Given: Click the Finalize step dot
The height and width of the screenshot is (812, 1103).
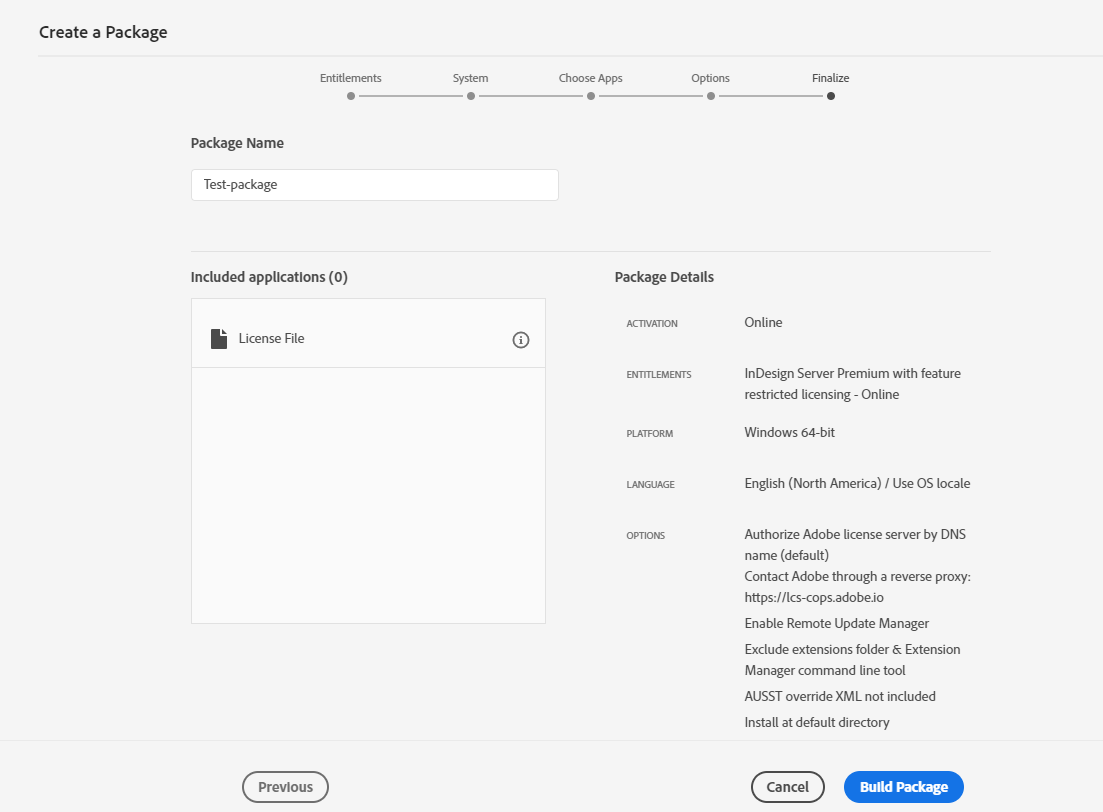Looking at the screenshot, I should [x=831, y=97].
